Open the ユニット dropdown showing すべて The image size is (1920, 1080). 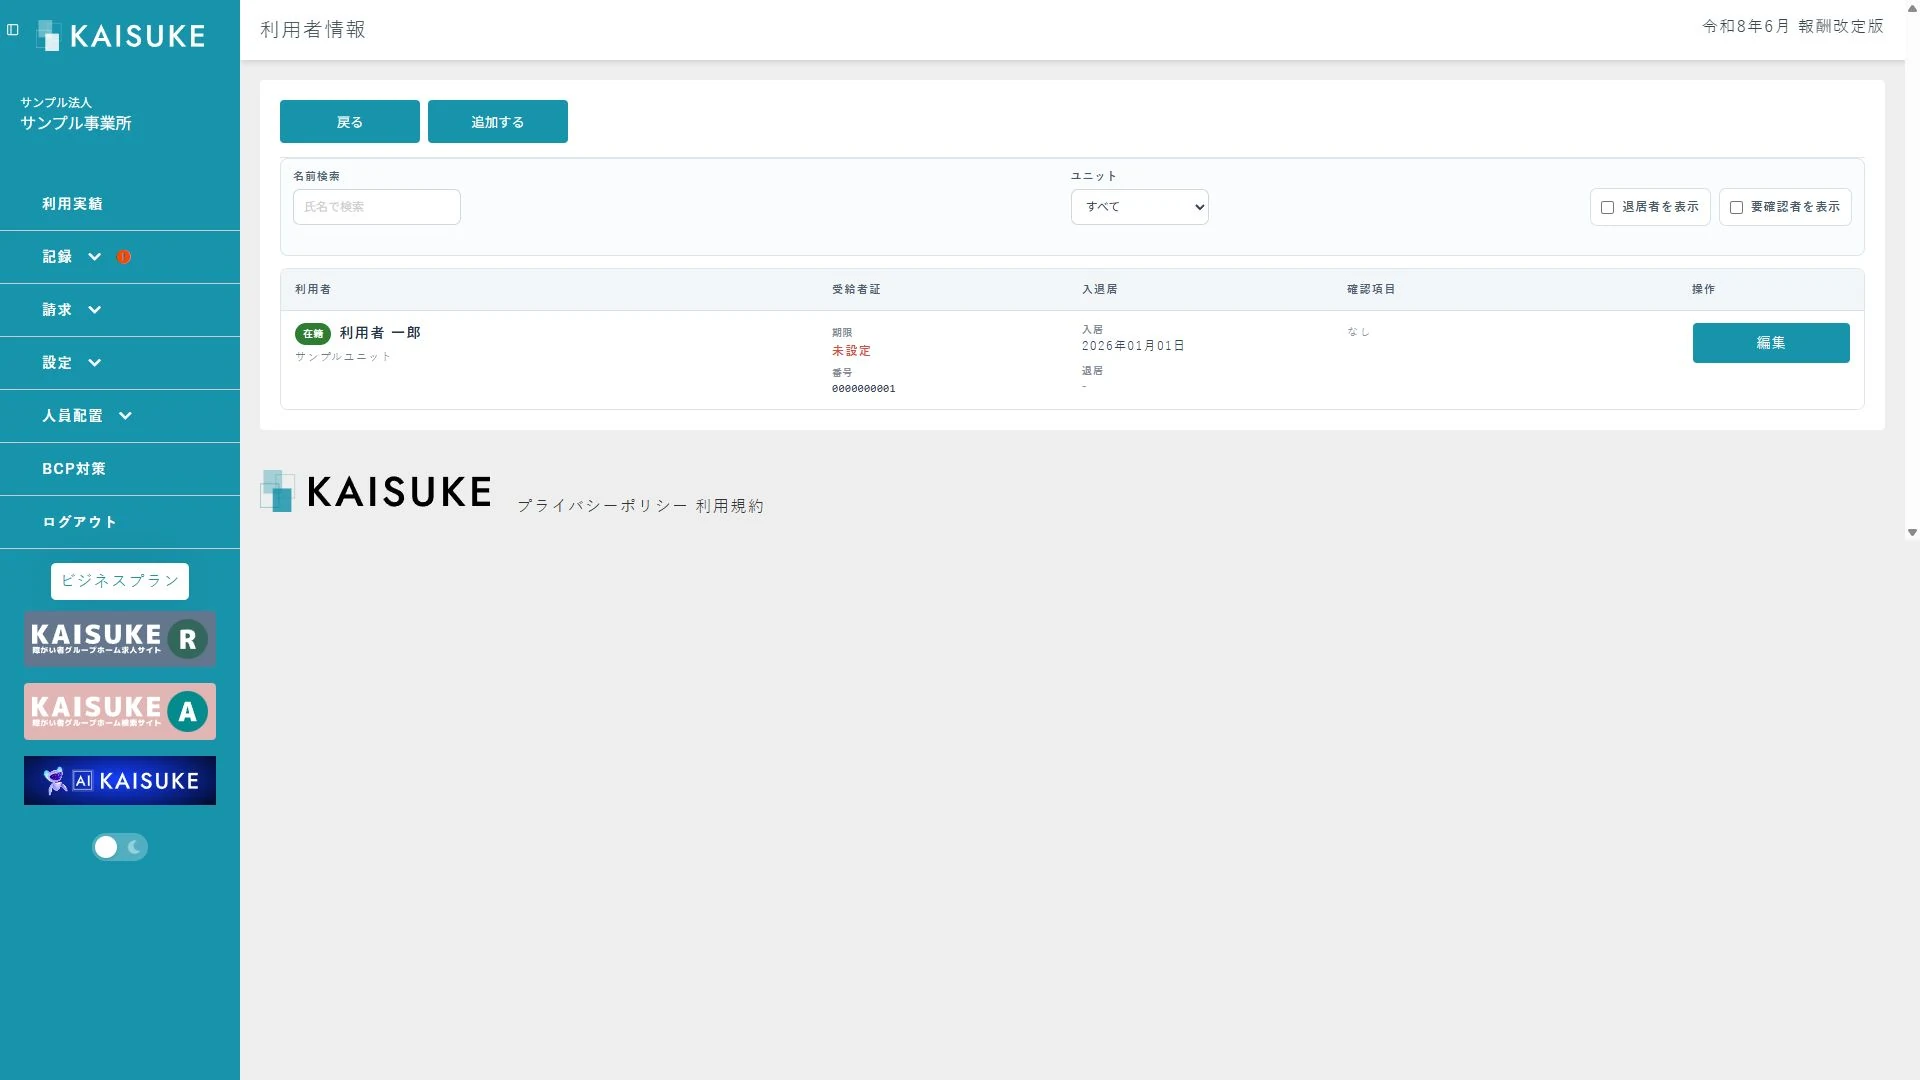click(x=1140, y=207)
